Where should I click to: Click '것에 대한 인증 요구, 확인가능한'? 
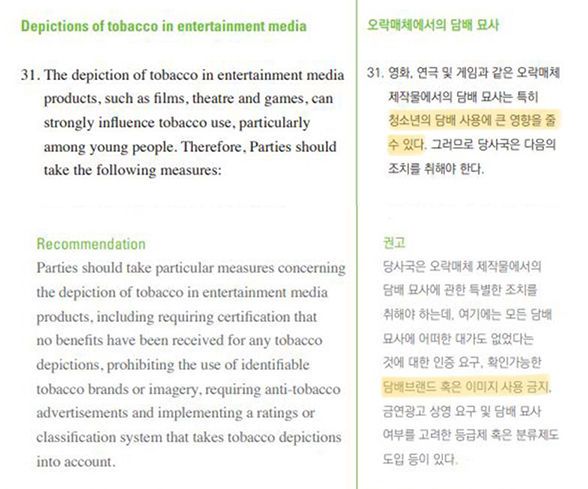pyautogui.click(x=462, y=362)
